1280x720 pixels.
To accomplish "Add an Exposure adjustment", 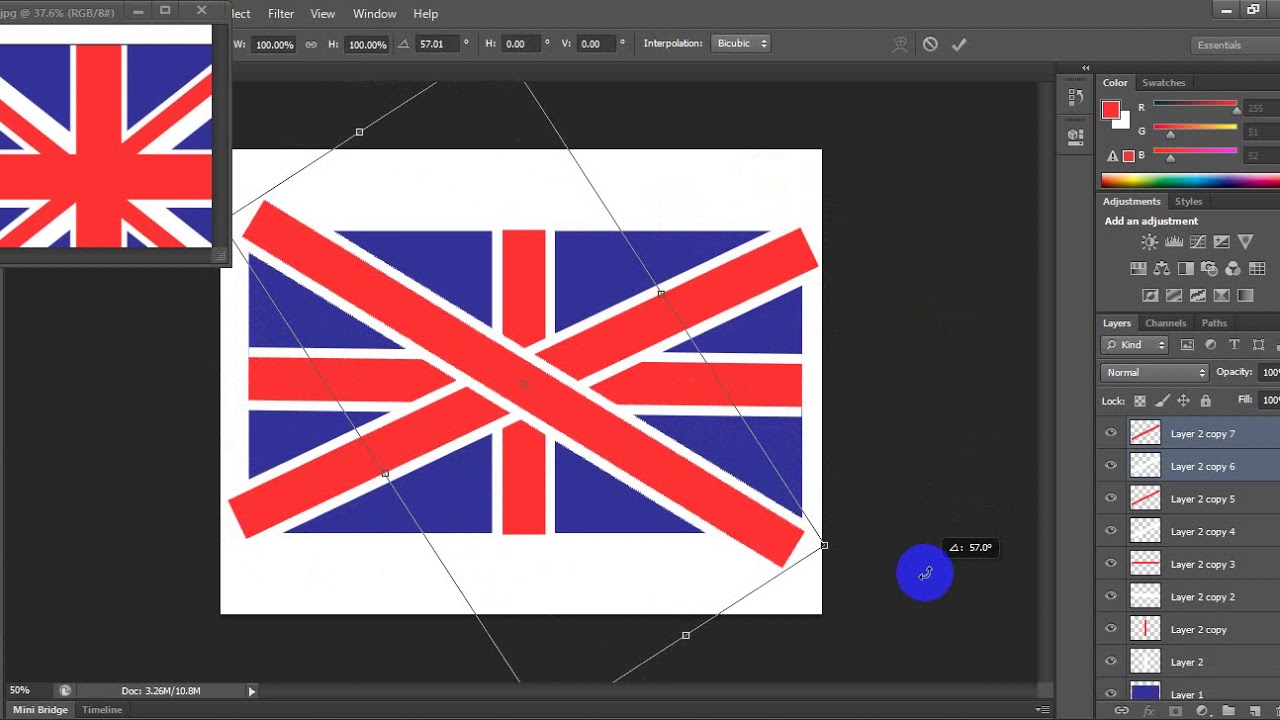I will click(x=1221, y=242).
